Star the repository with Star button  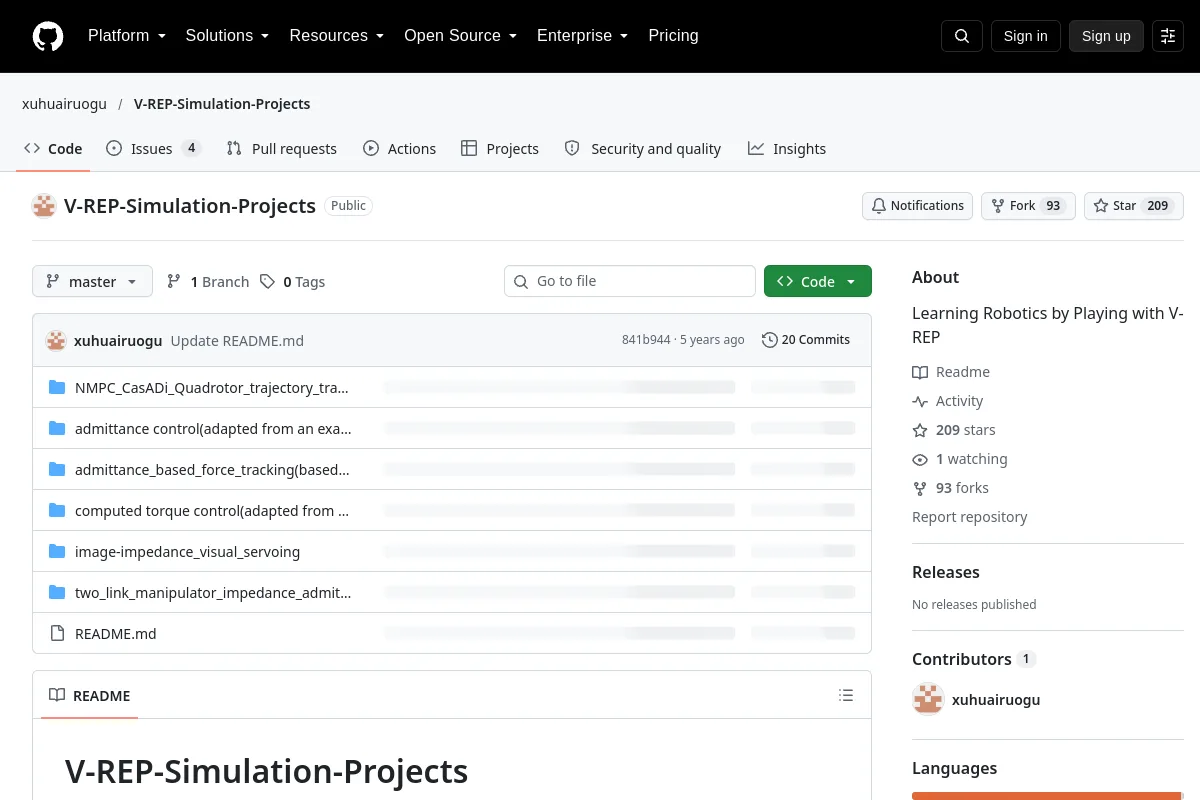click(1133, 206)
